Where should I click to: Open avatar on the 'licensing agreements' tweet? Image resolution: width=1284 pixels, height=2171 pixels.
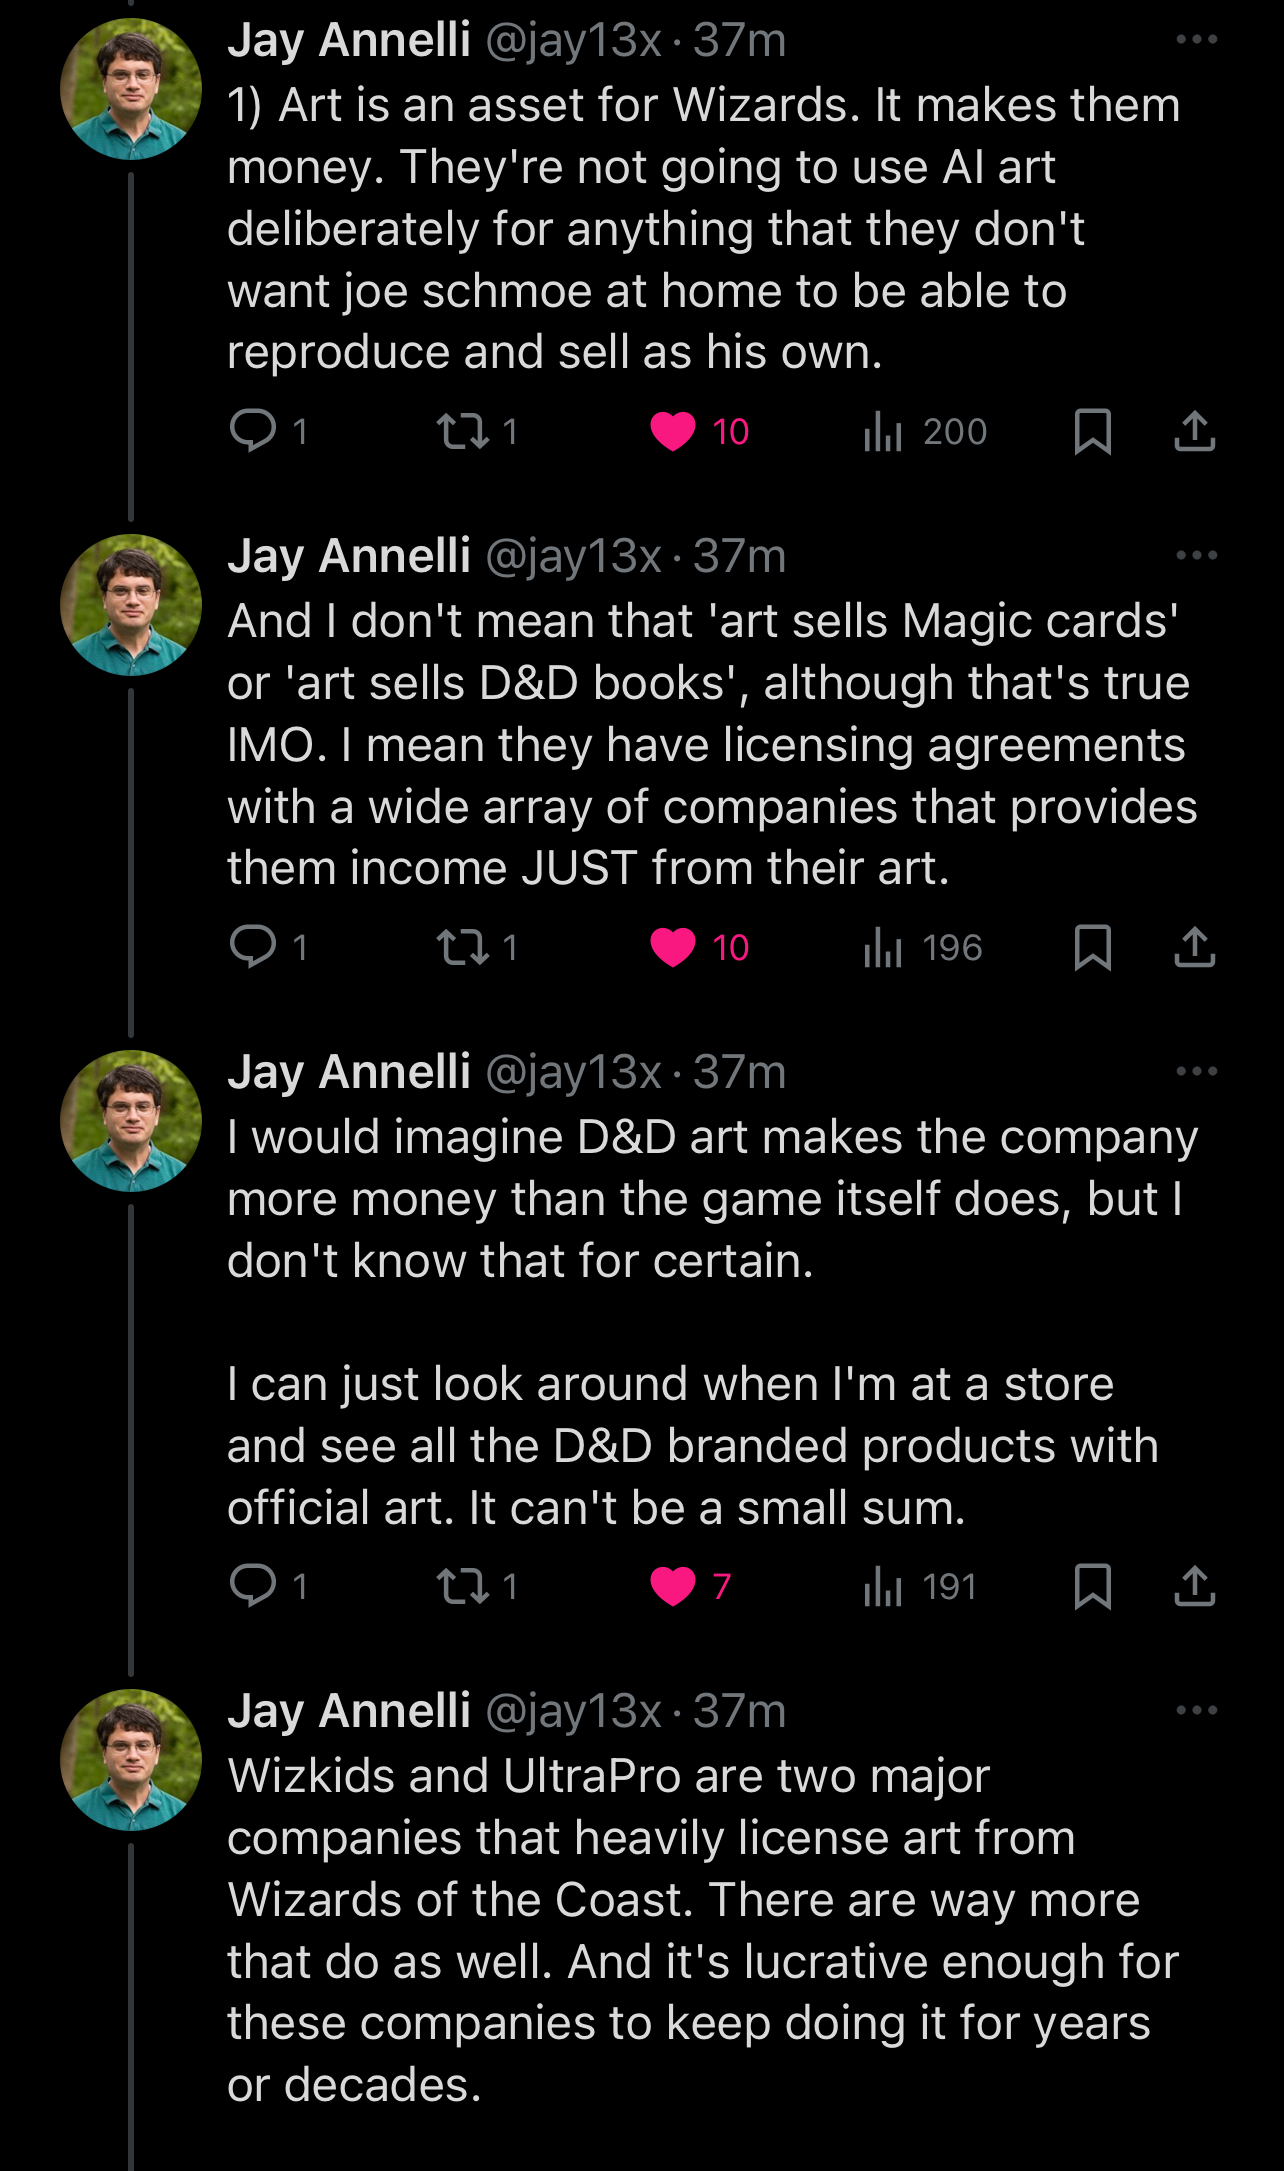pos(131,605)
